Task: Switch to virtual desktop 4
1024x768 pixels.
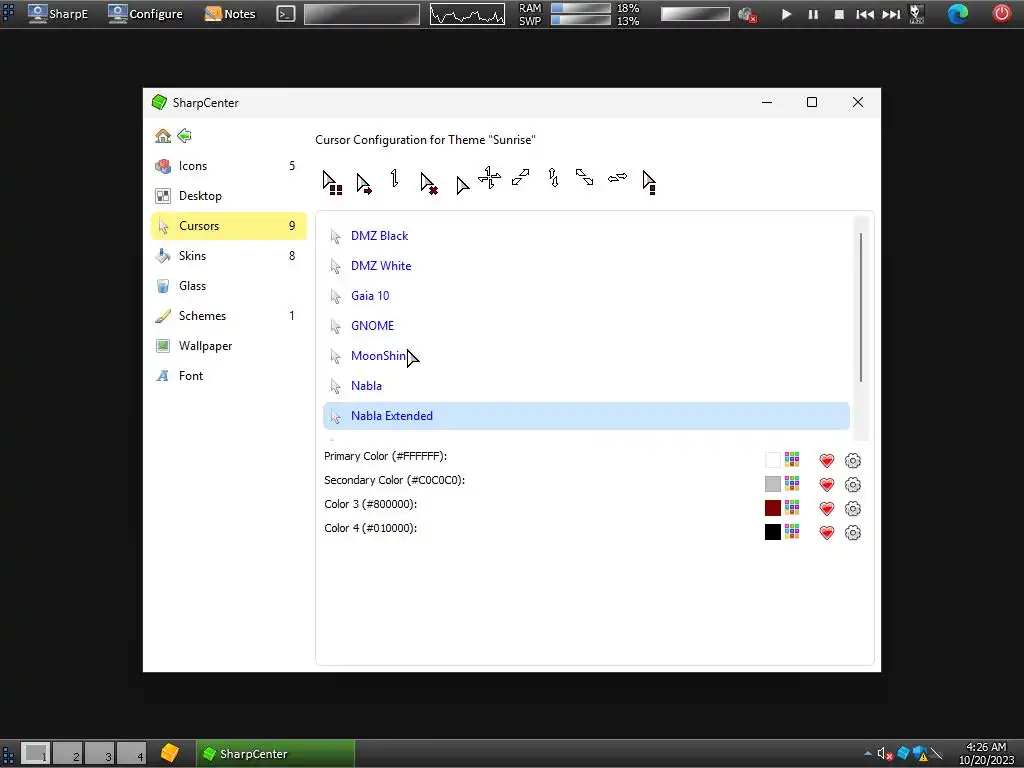Action: 132,754
